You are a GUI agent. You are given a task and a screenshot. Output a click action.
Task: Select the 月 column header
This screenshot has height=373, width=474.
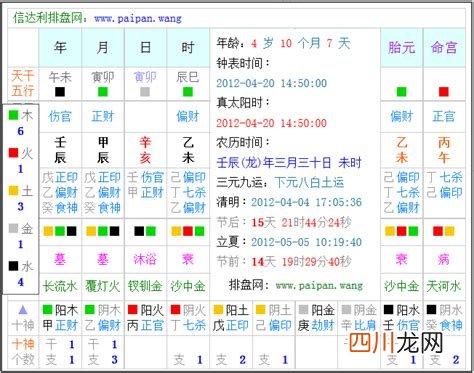pyautogui.click(x=103, y=48)
